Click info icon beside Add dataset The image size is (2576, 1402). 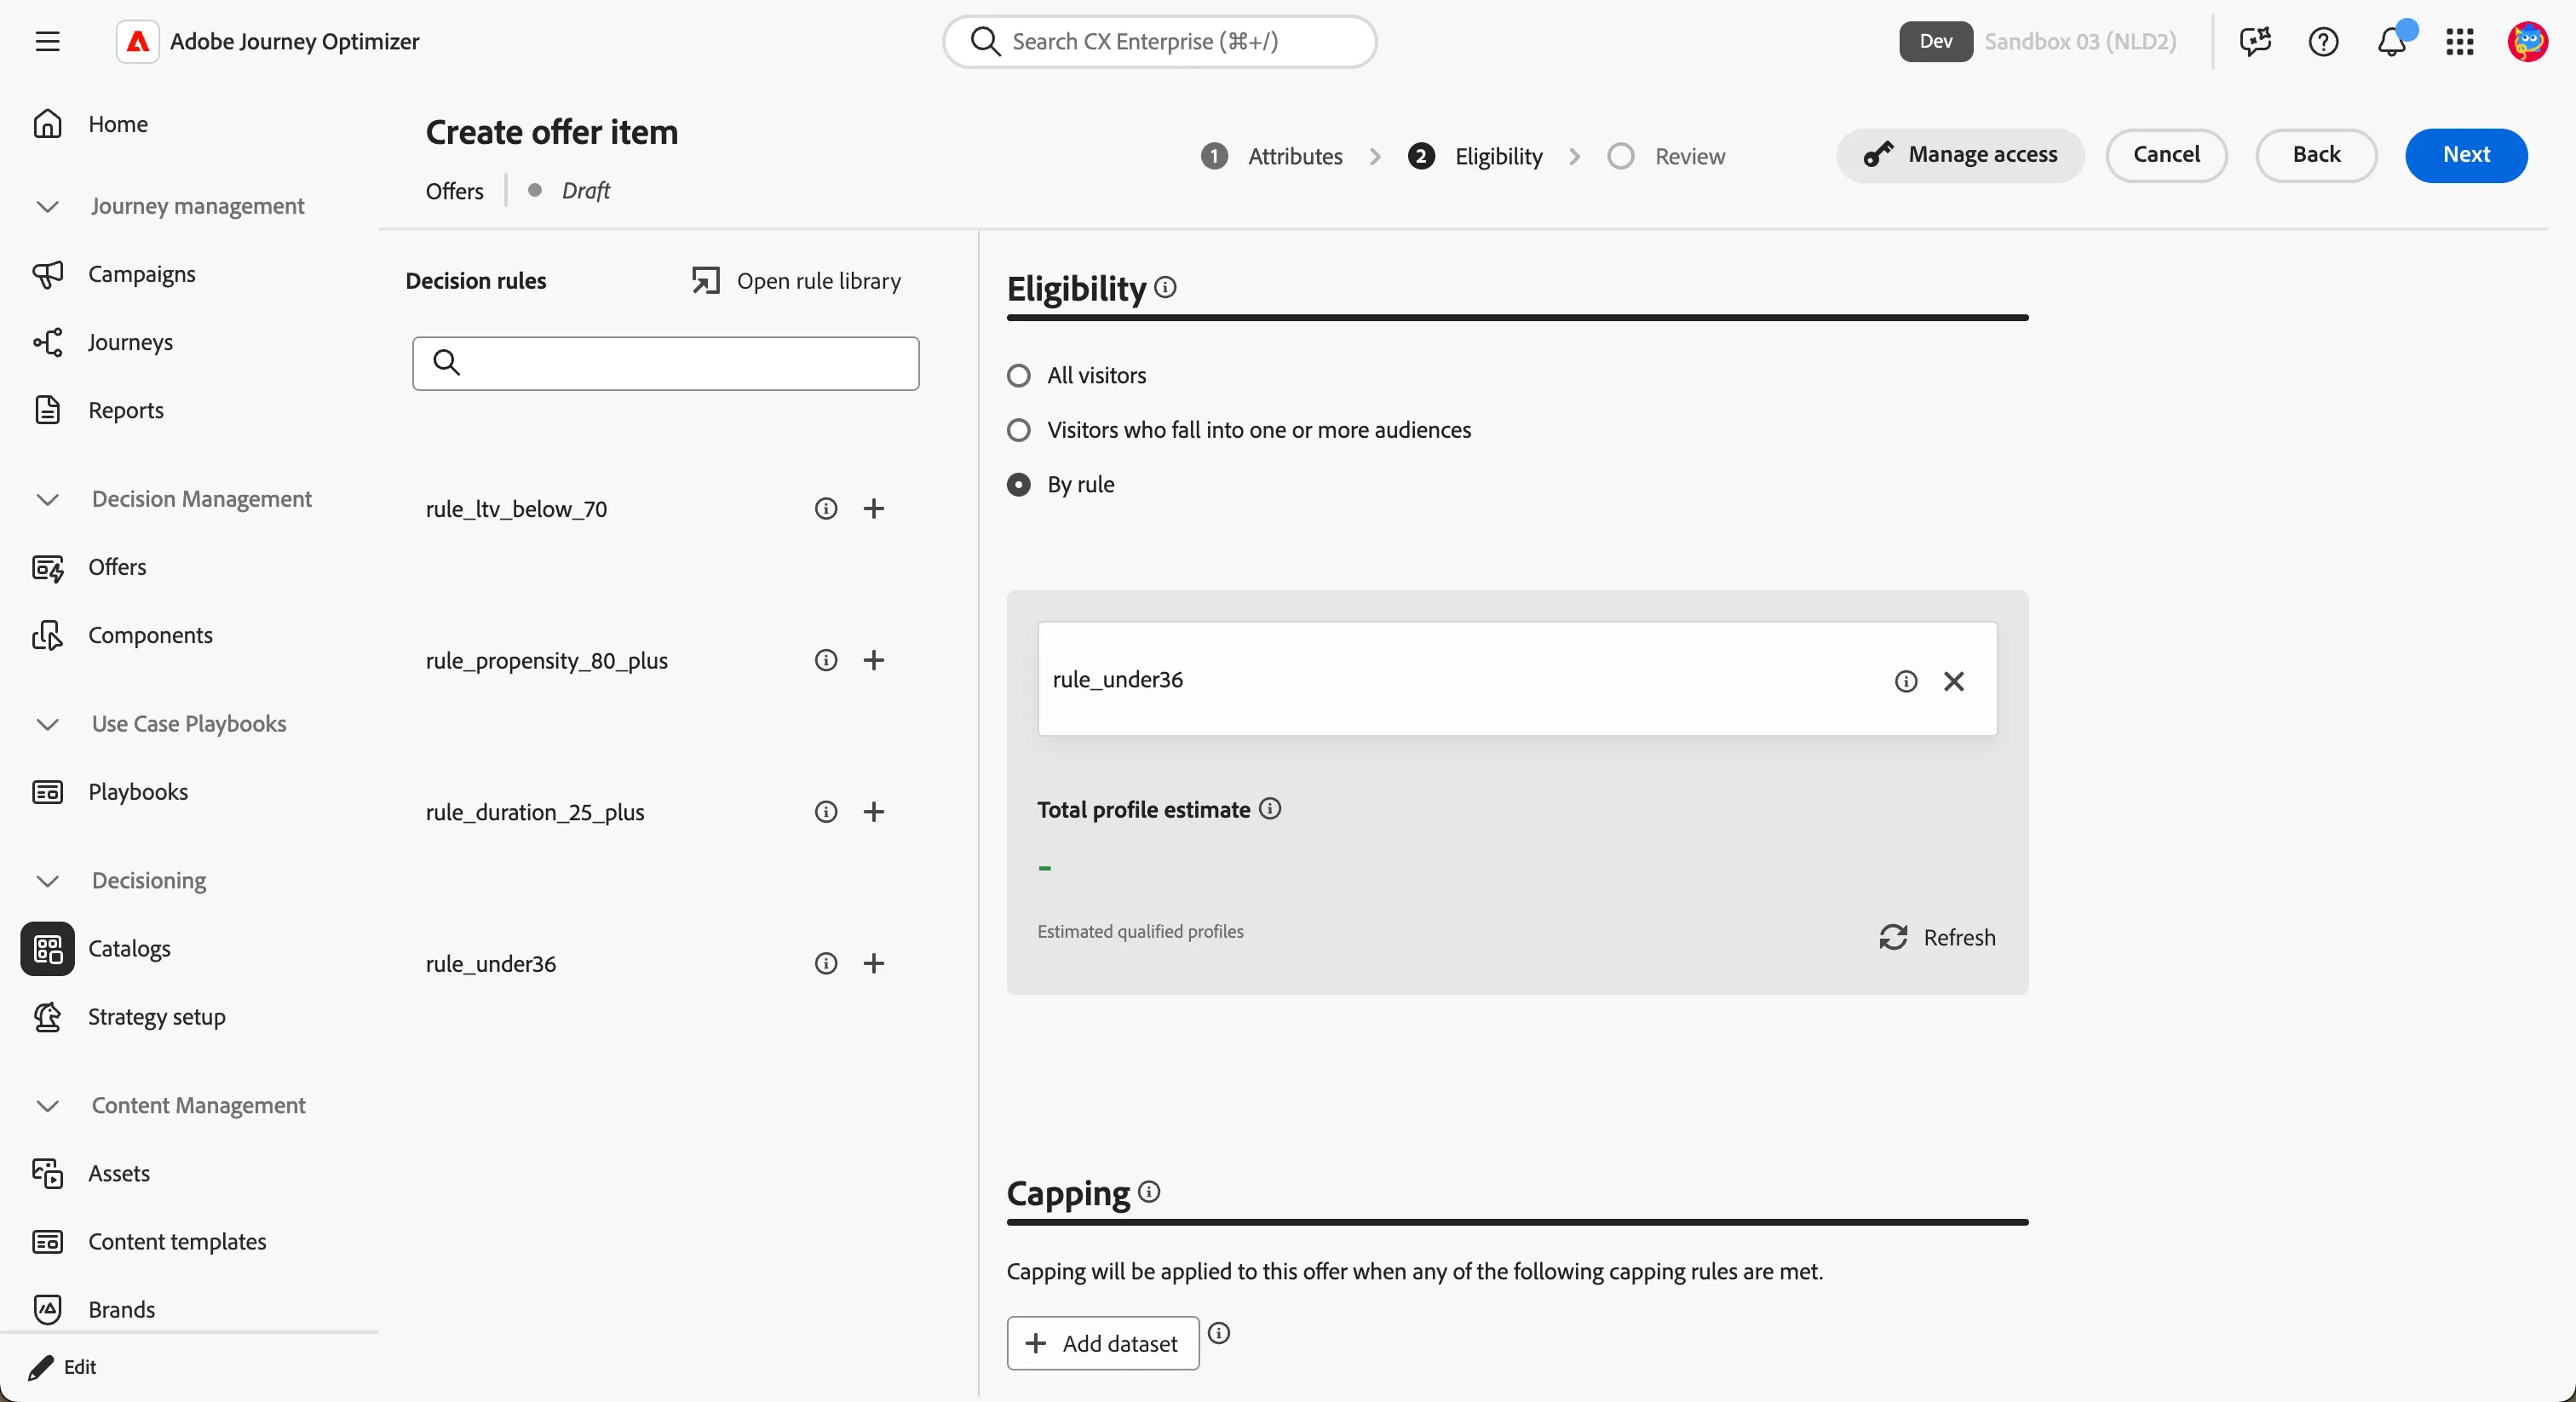[x=1219, y=1333]
